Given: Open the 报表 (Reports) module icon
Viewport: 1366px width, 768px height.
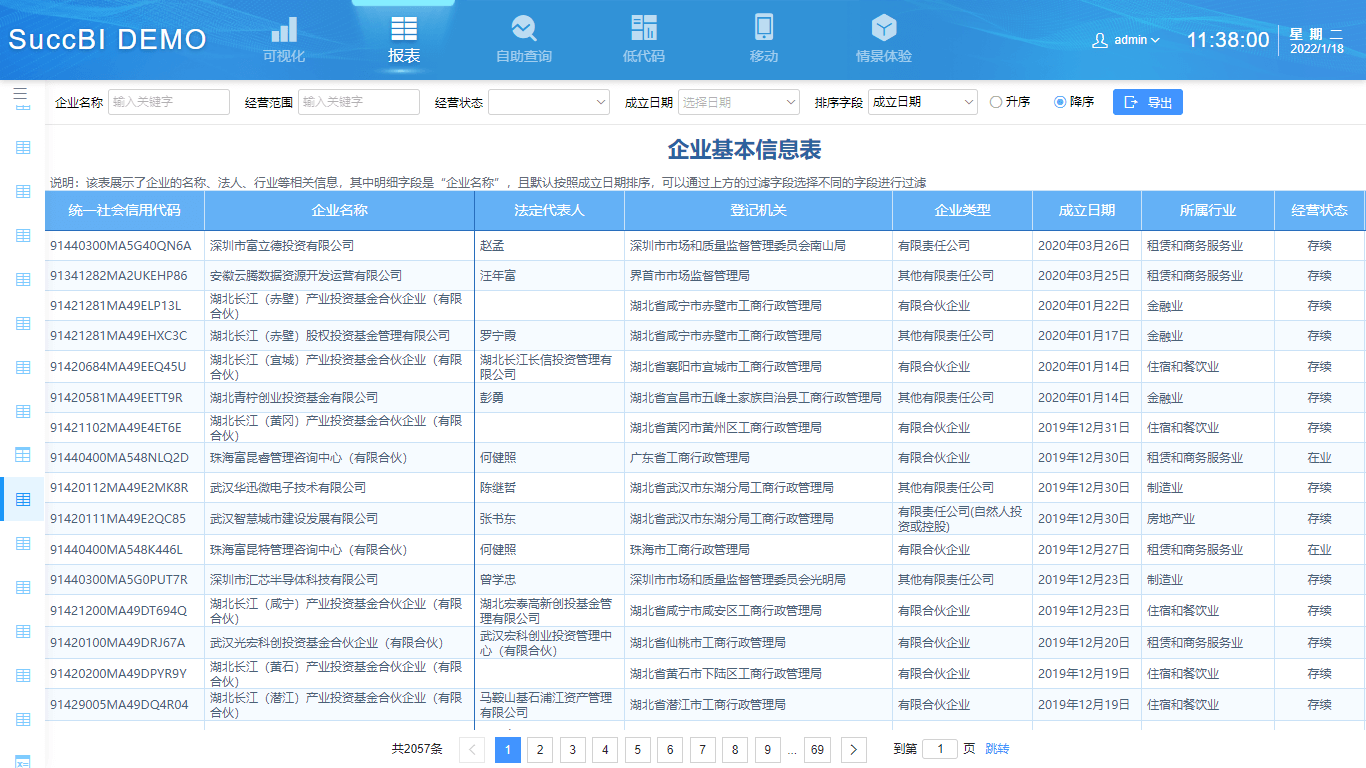Looking at the screenshot, I should tap(403, 30).
